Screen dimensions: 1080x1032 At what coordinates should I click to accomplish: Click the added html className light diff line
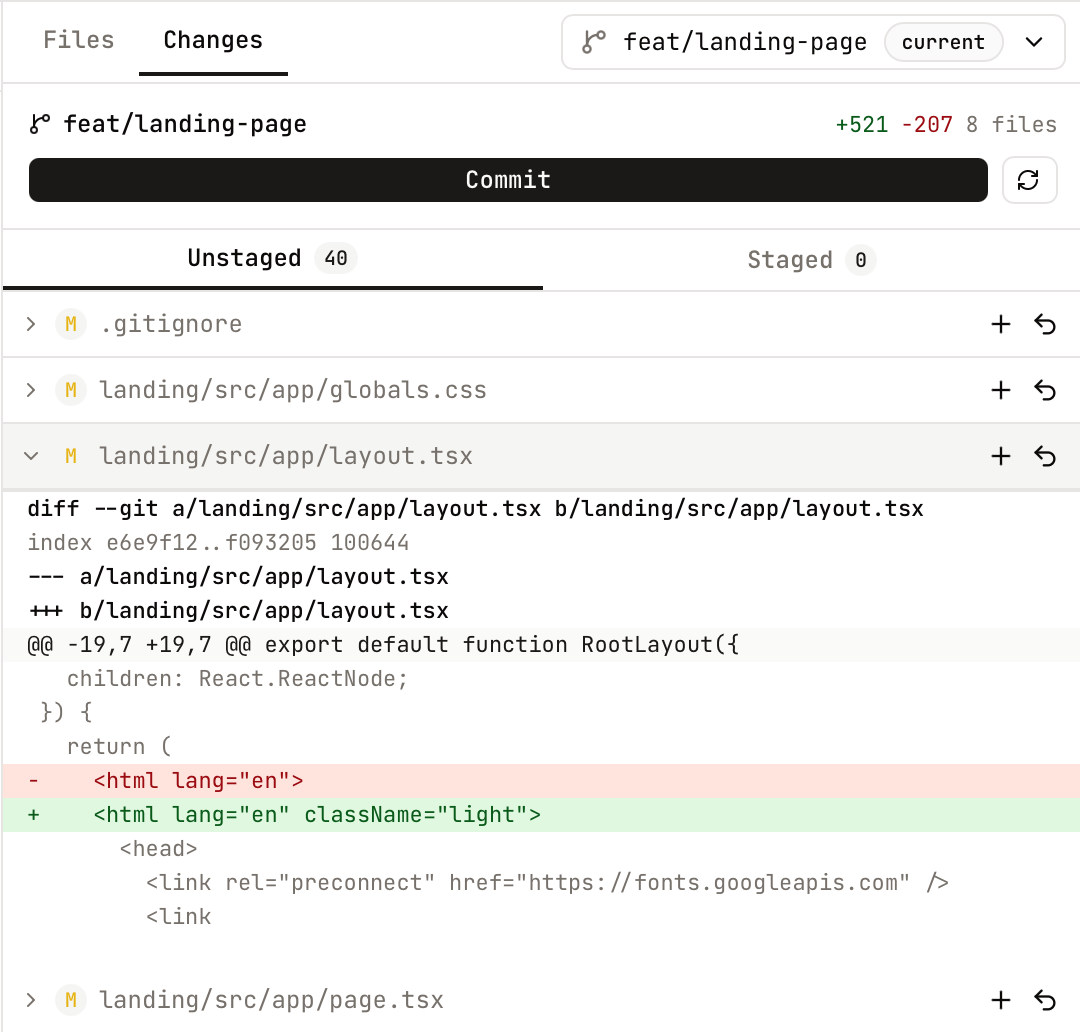pos(300,814)
